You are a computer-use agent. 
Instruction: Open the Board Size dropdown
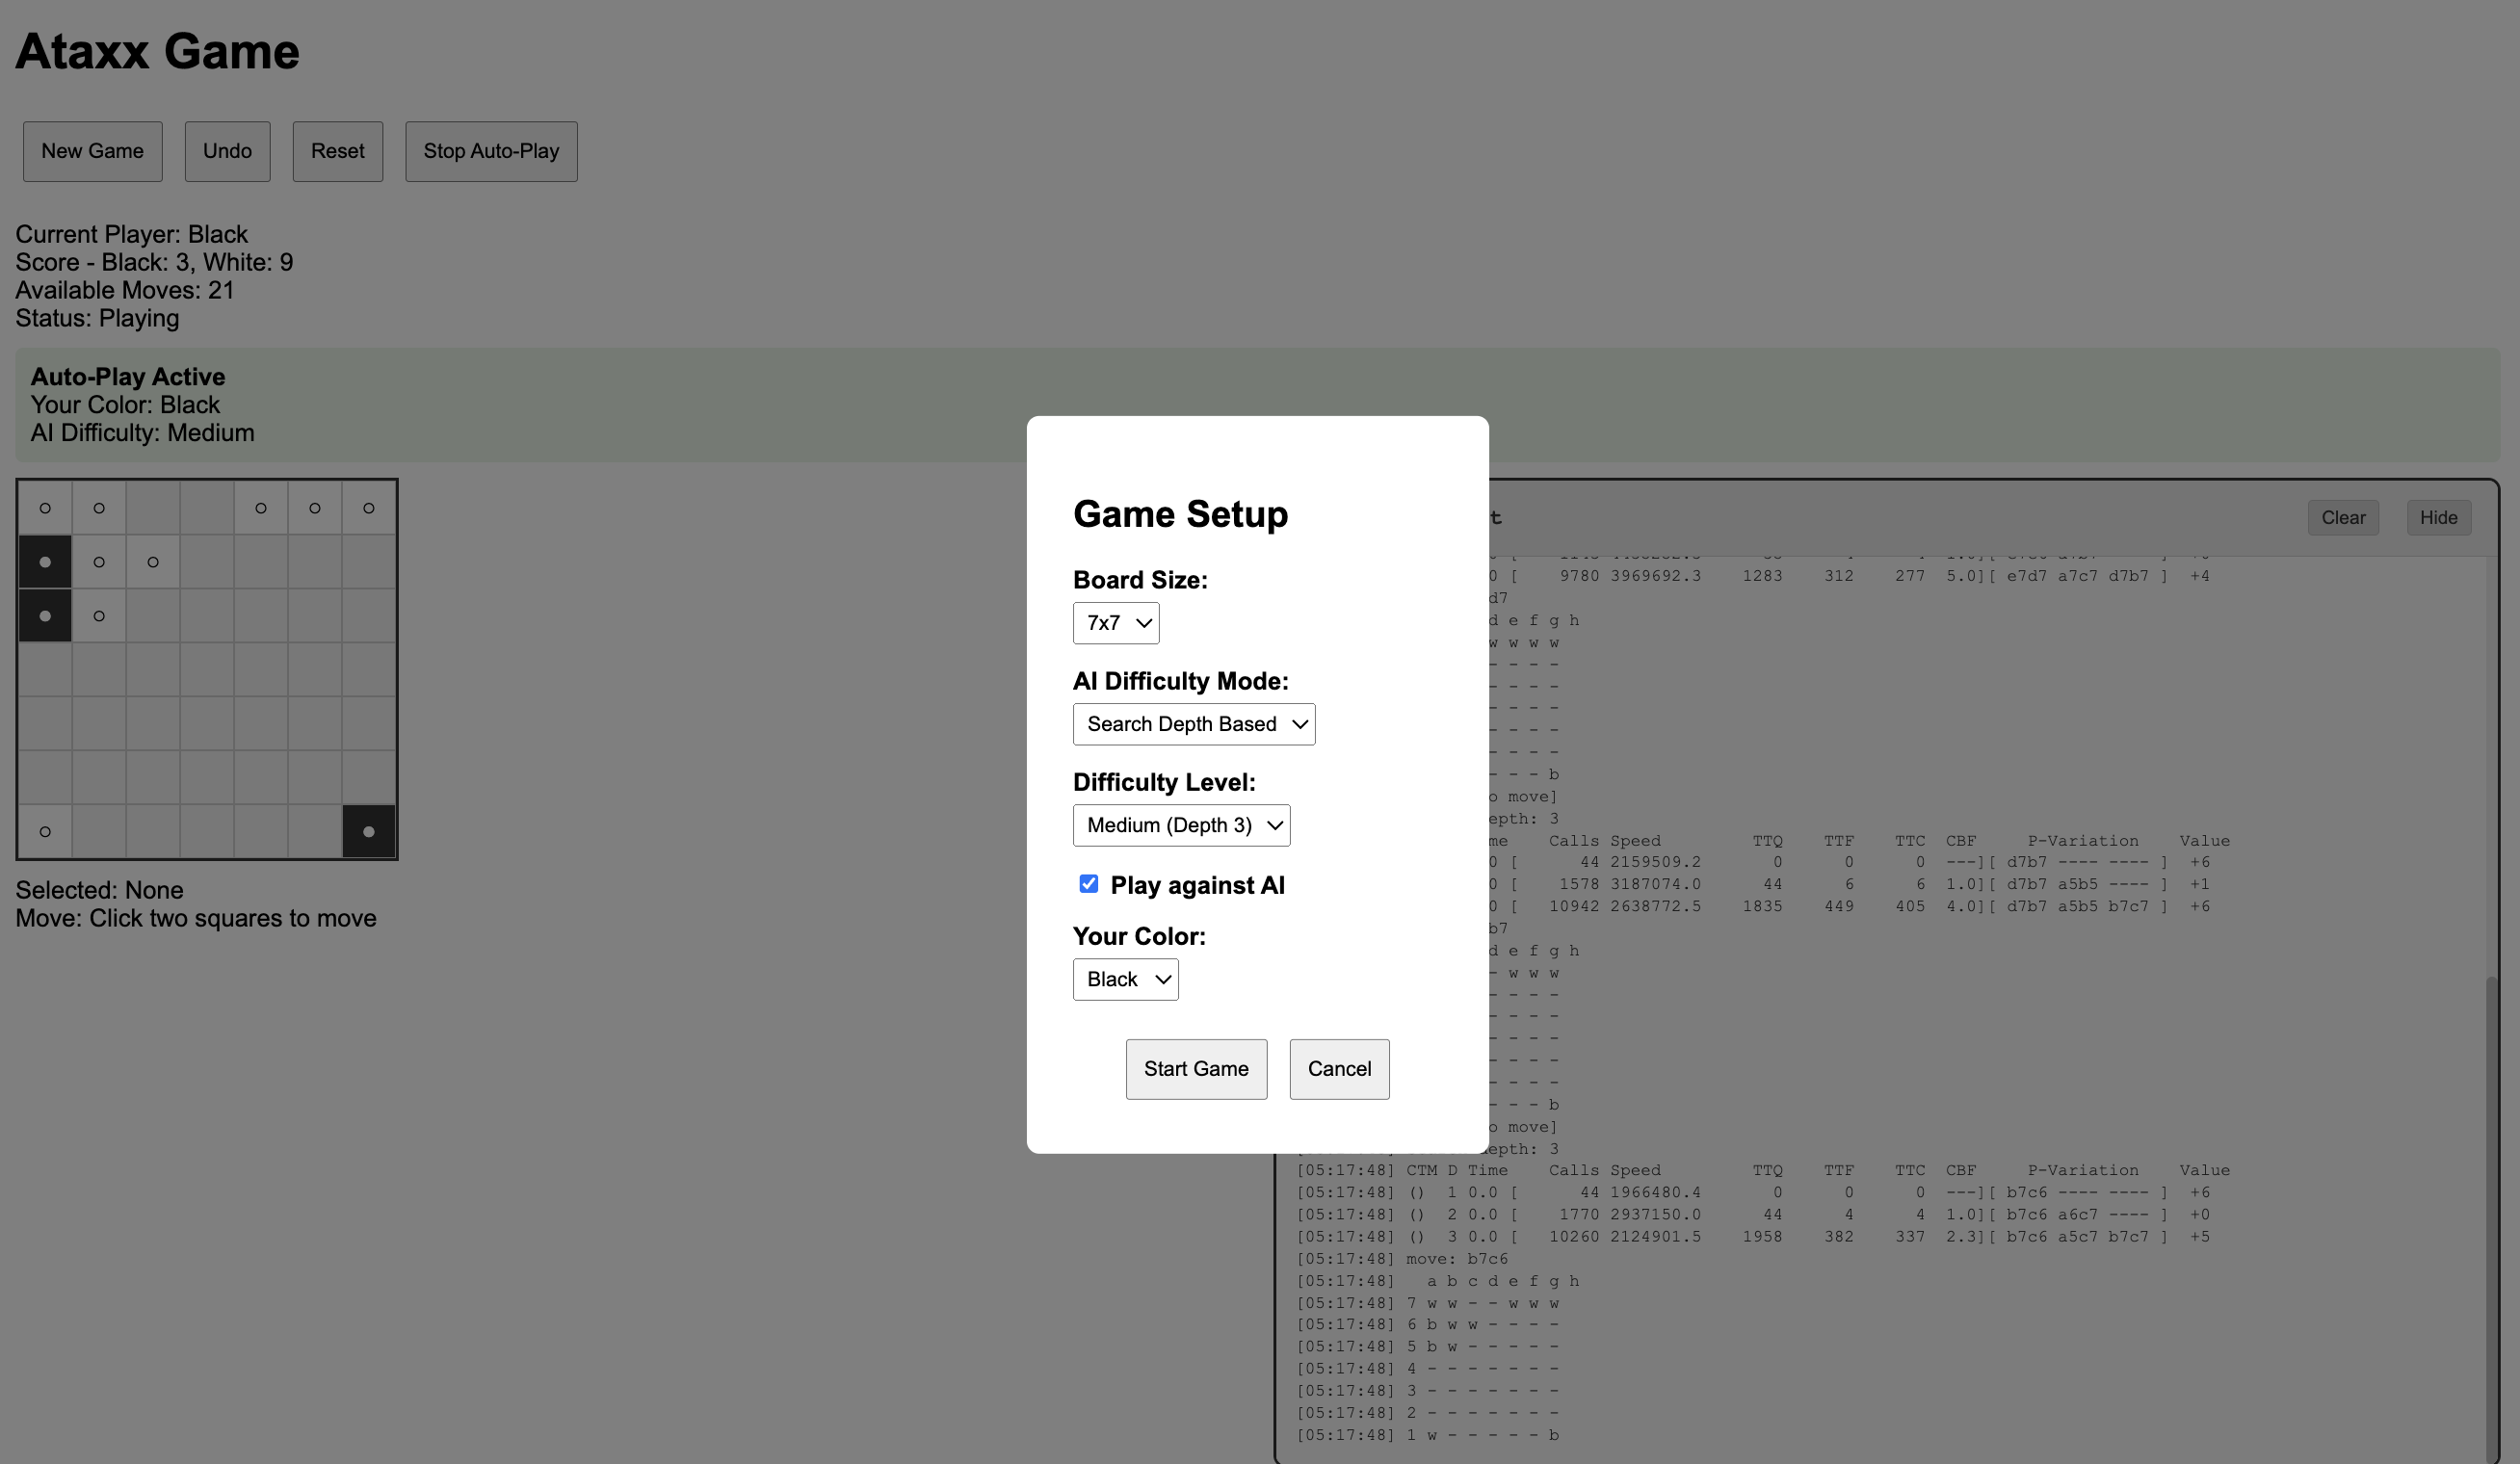pos(1115,623)
